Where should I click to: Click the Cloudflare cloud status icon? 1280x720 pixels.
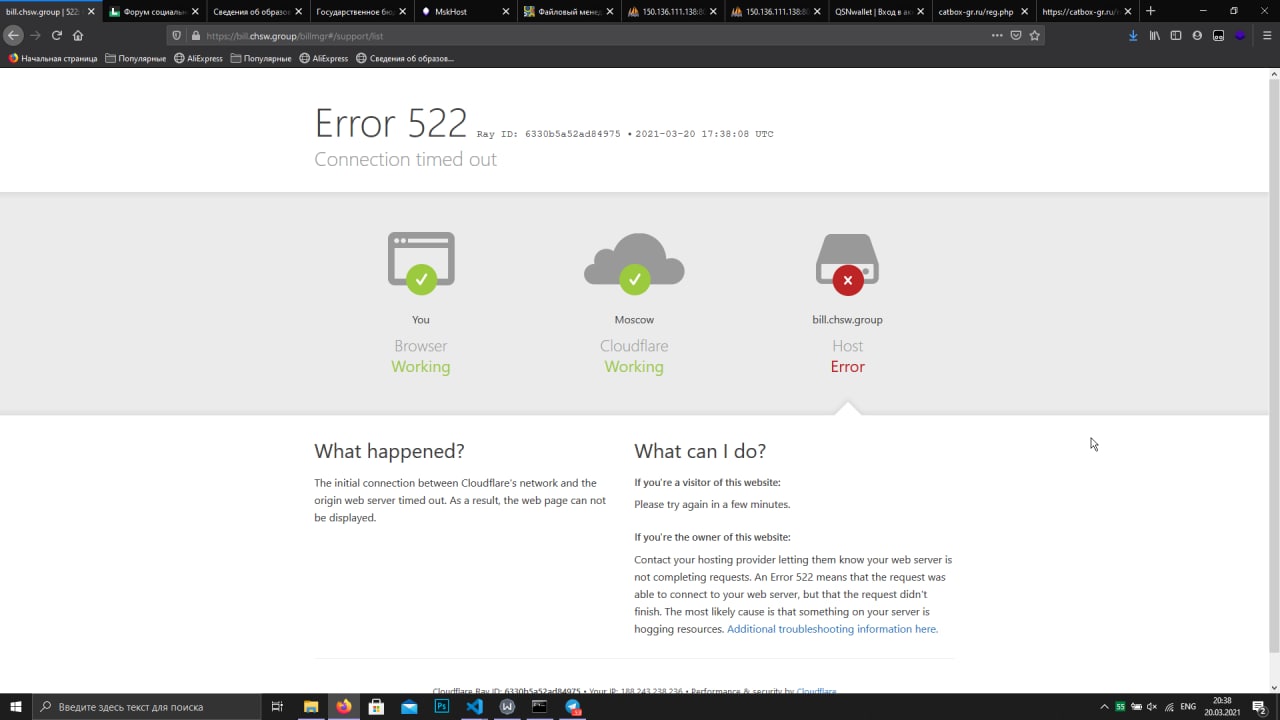634,263
